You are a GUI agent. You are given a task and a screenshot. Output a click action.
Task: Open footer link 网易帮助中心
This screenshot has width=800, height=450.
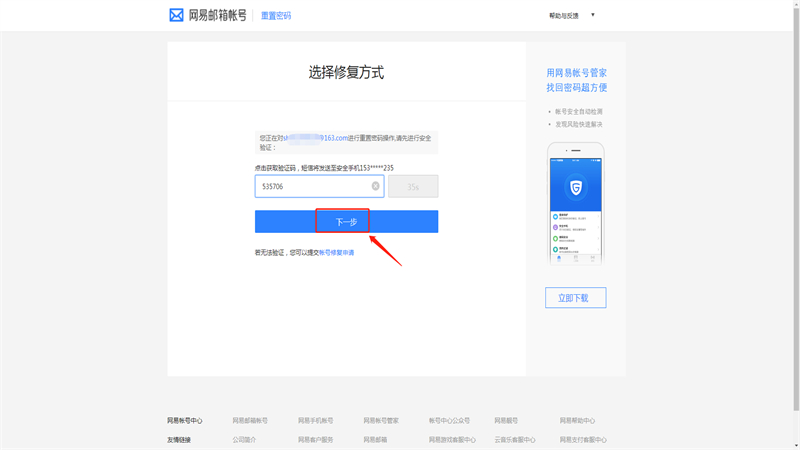(x=577, y=420)
